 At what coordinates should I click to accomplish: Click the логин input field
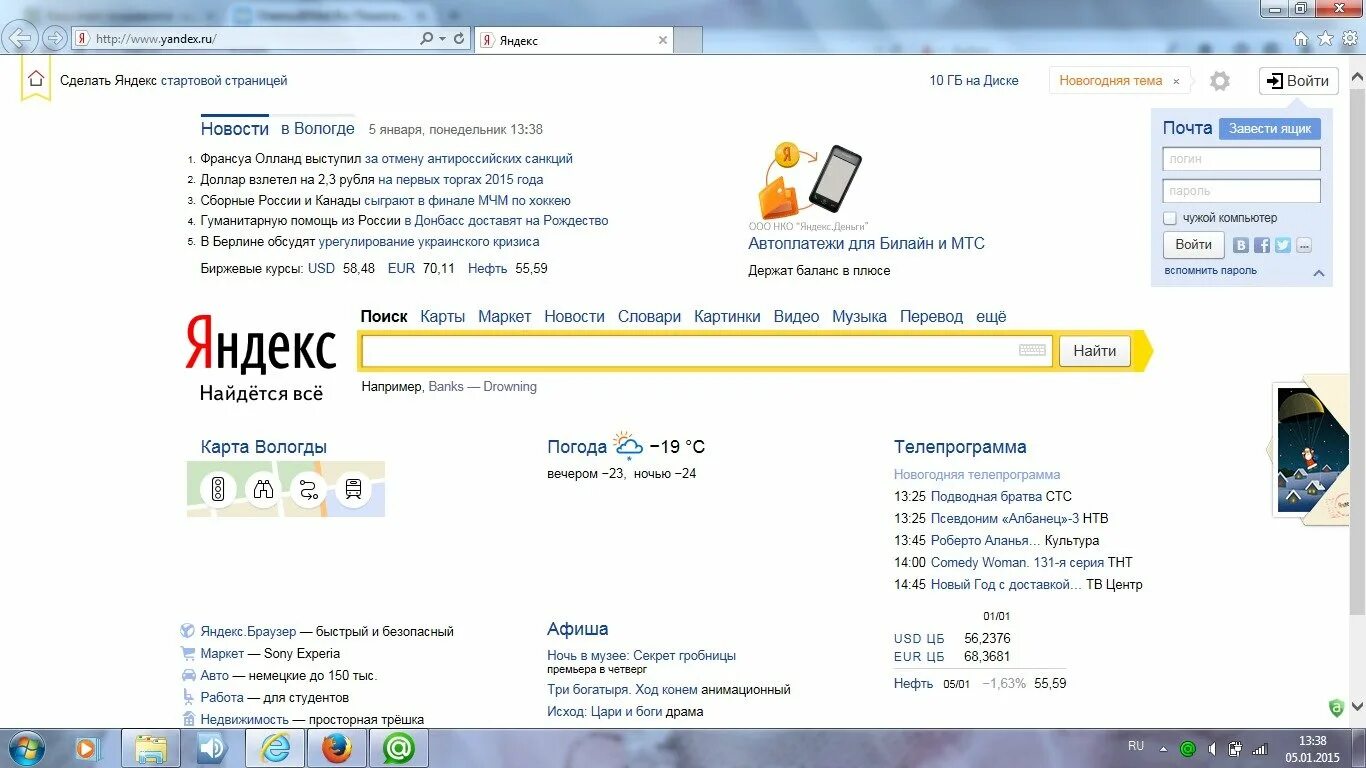1241,158
